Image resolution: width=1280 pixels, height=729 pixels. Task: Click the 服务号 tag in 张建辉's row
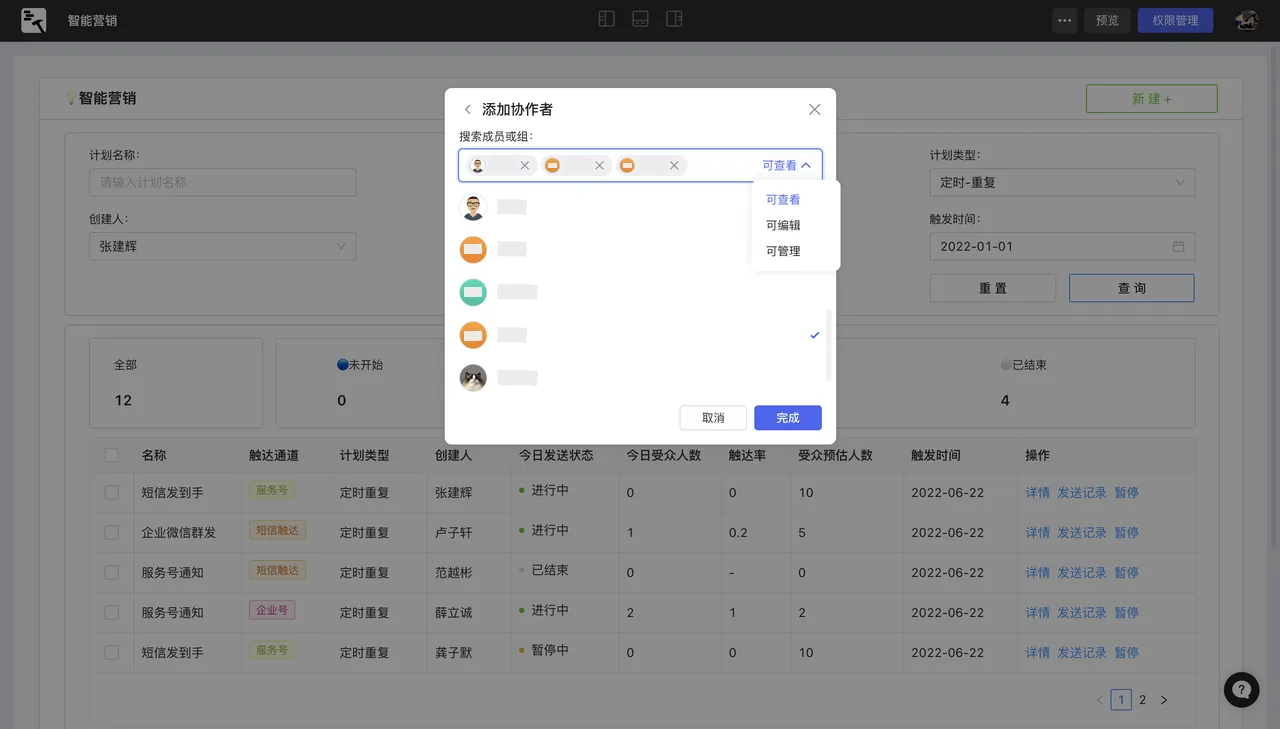pyautogui.click(x=272, y=491)
